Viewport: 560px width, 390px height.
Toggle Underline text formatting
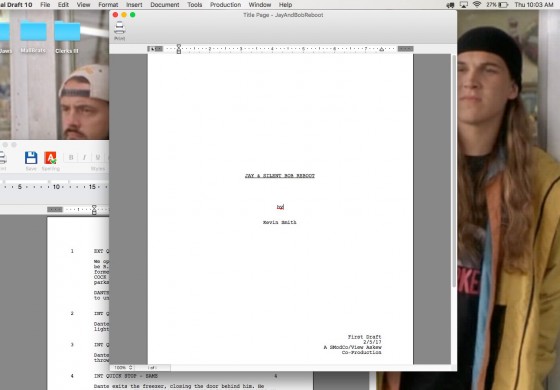[x=98, y=158]
